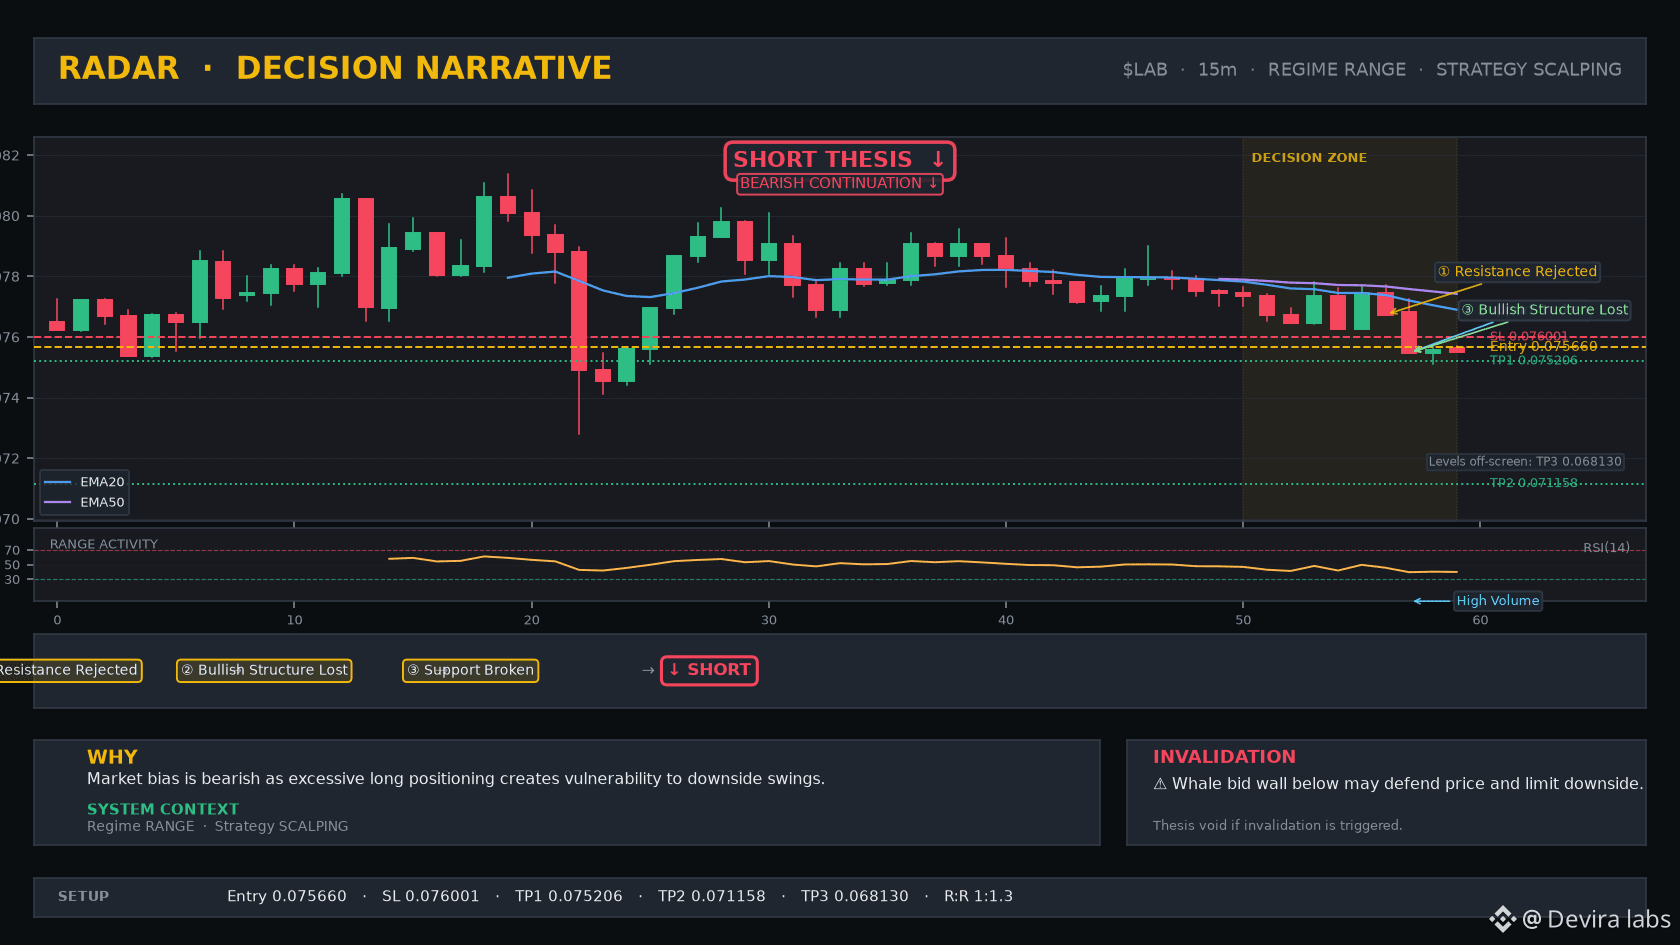
Task: Click the Whale bid wall warning text
Action: 1408,784
